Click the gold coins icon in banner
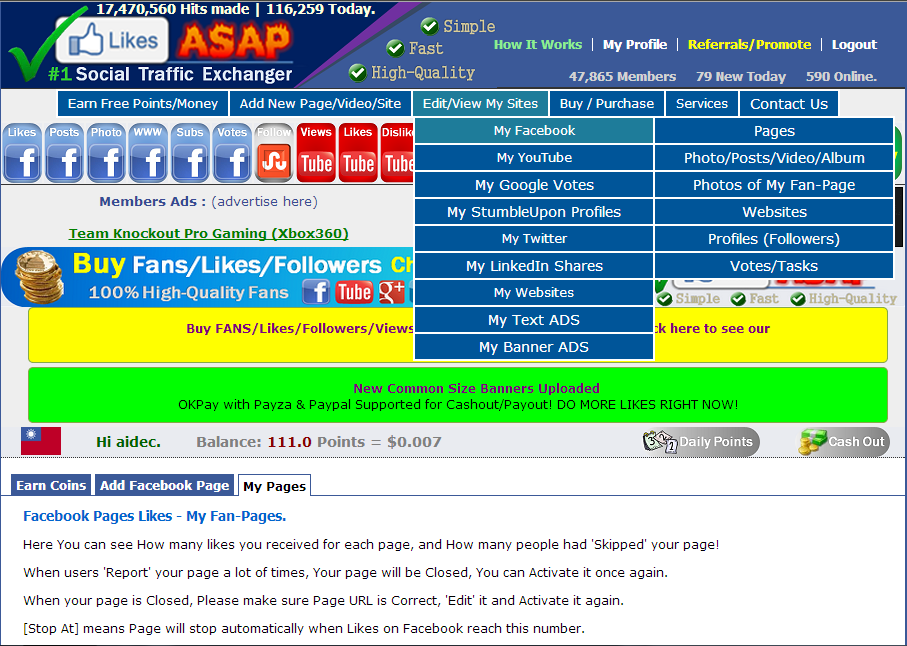 (x=39, y=276)
